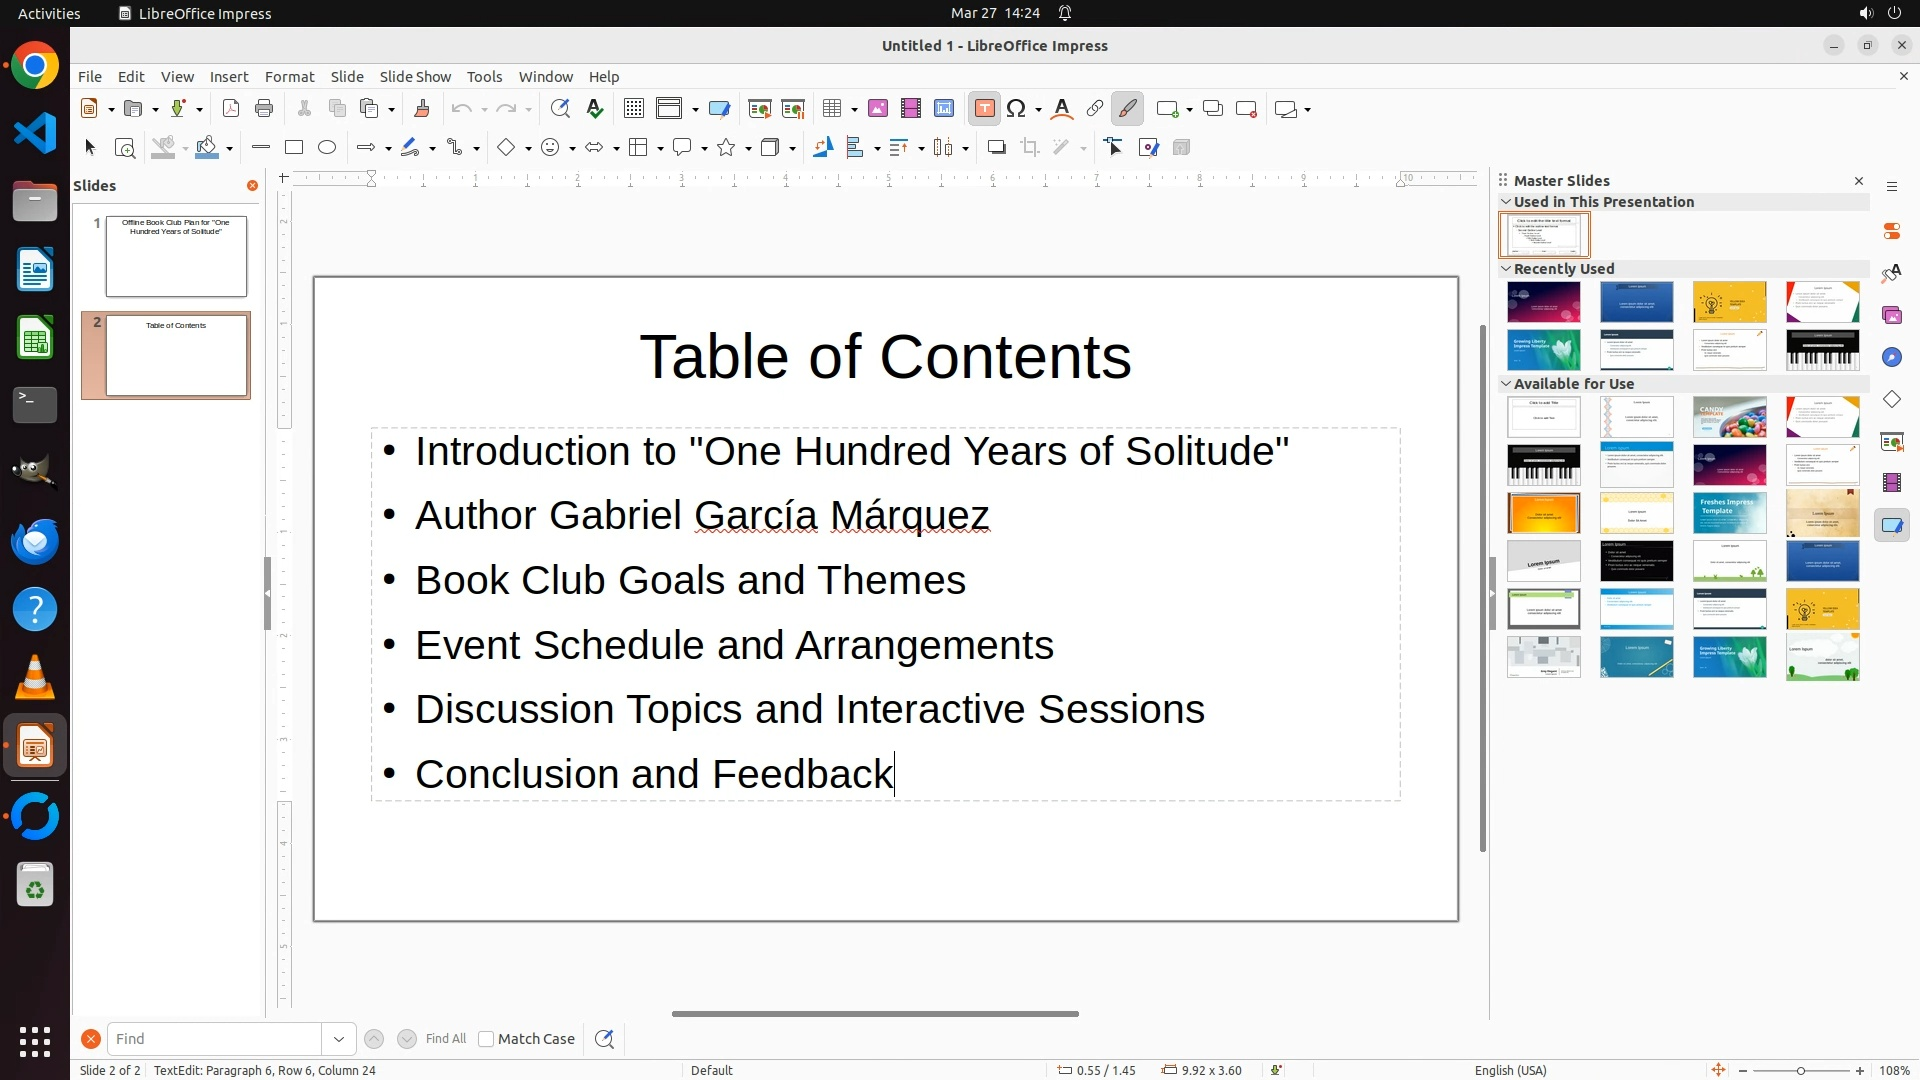
Task: Select the Ellipse drawing tool
Action: pyautogui.click(x=327, y=148)
